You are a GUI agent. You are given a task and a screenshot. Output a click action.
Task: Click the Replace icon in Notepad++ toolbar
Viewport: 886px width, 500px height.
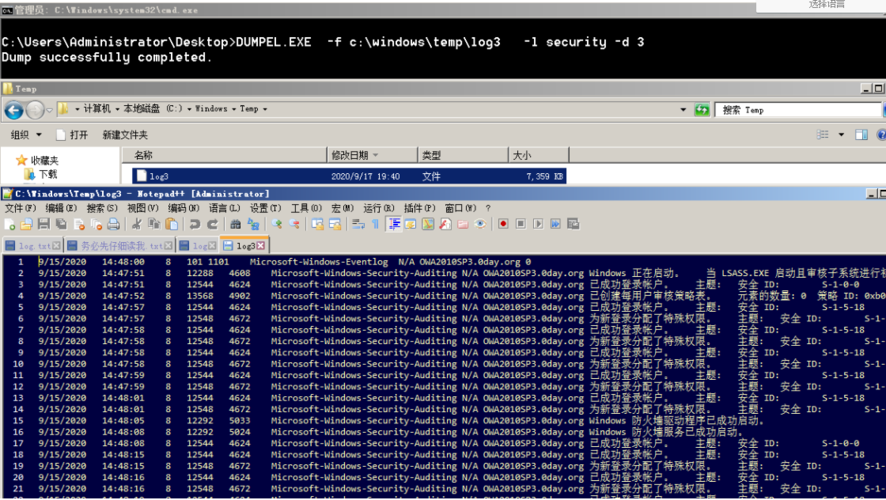[x=253, y=224]
